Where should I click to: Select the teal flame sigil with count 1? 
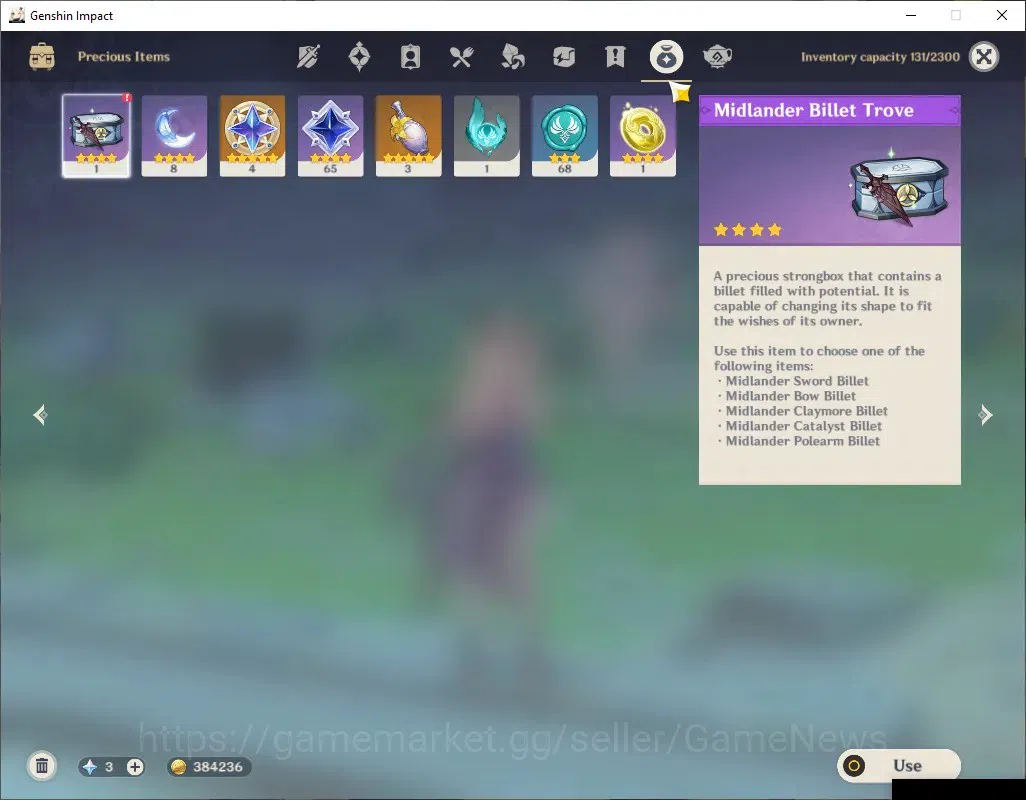486,135
